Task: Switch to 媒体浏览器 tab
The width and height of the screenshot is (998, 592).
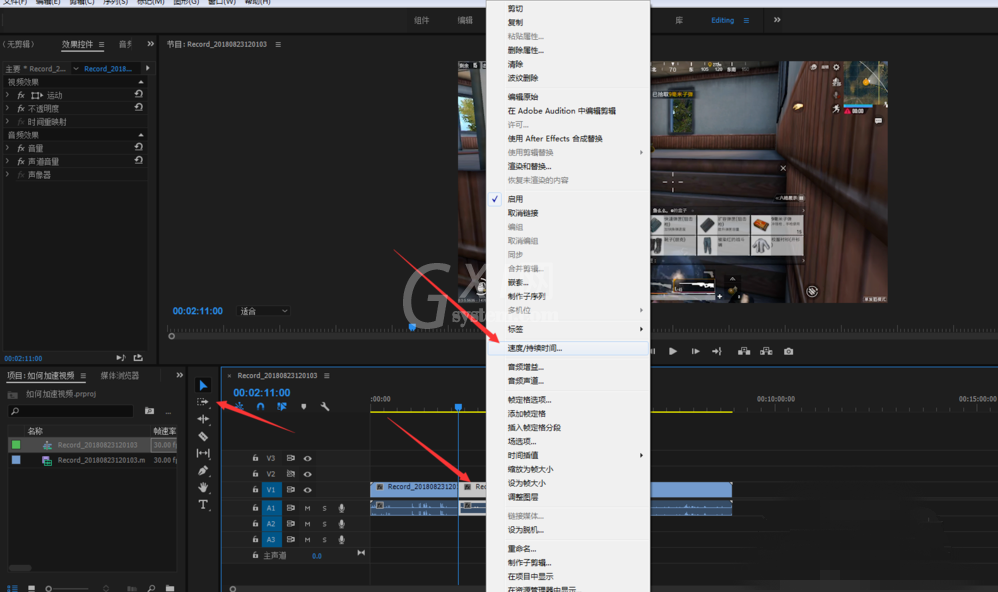Action: 120,376
